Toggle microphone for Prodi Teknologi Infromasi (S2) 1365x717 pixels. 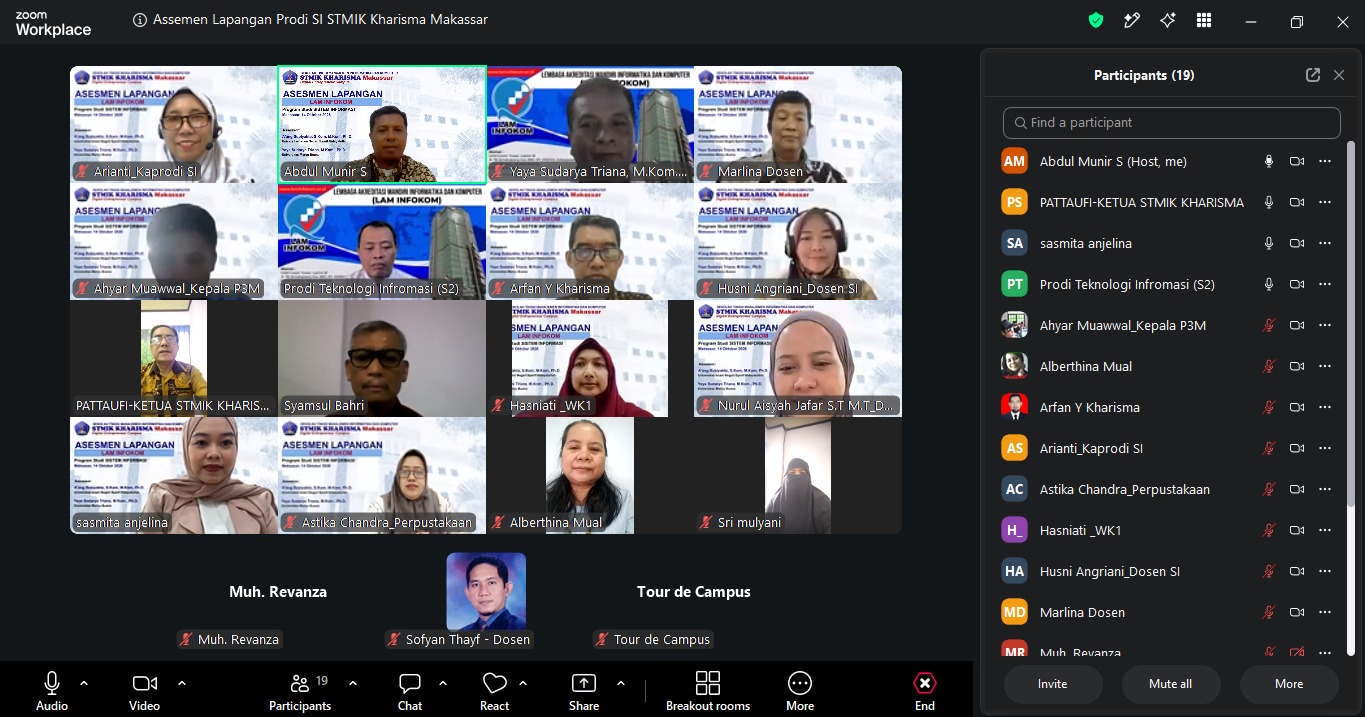1269,284
